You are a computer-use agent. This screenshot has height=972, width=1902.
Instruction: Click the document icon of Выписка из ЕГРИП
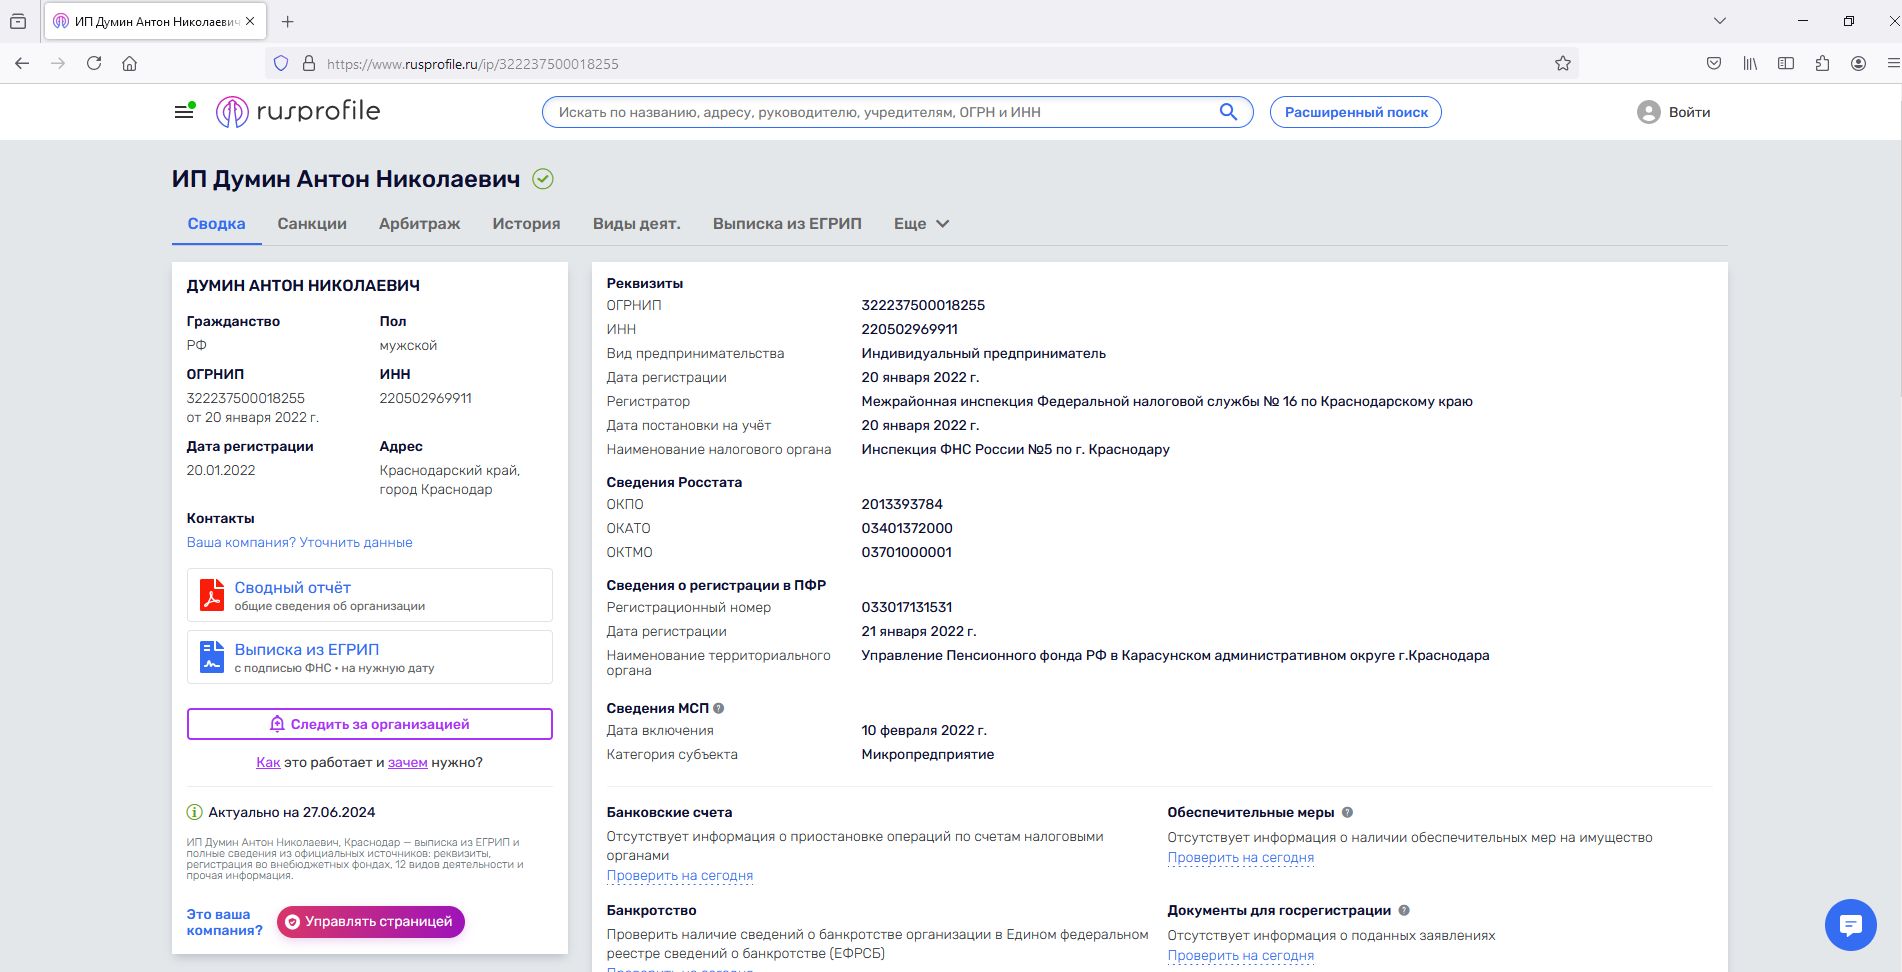click(212, 657)
